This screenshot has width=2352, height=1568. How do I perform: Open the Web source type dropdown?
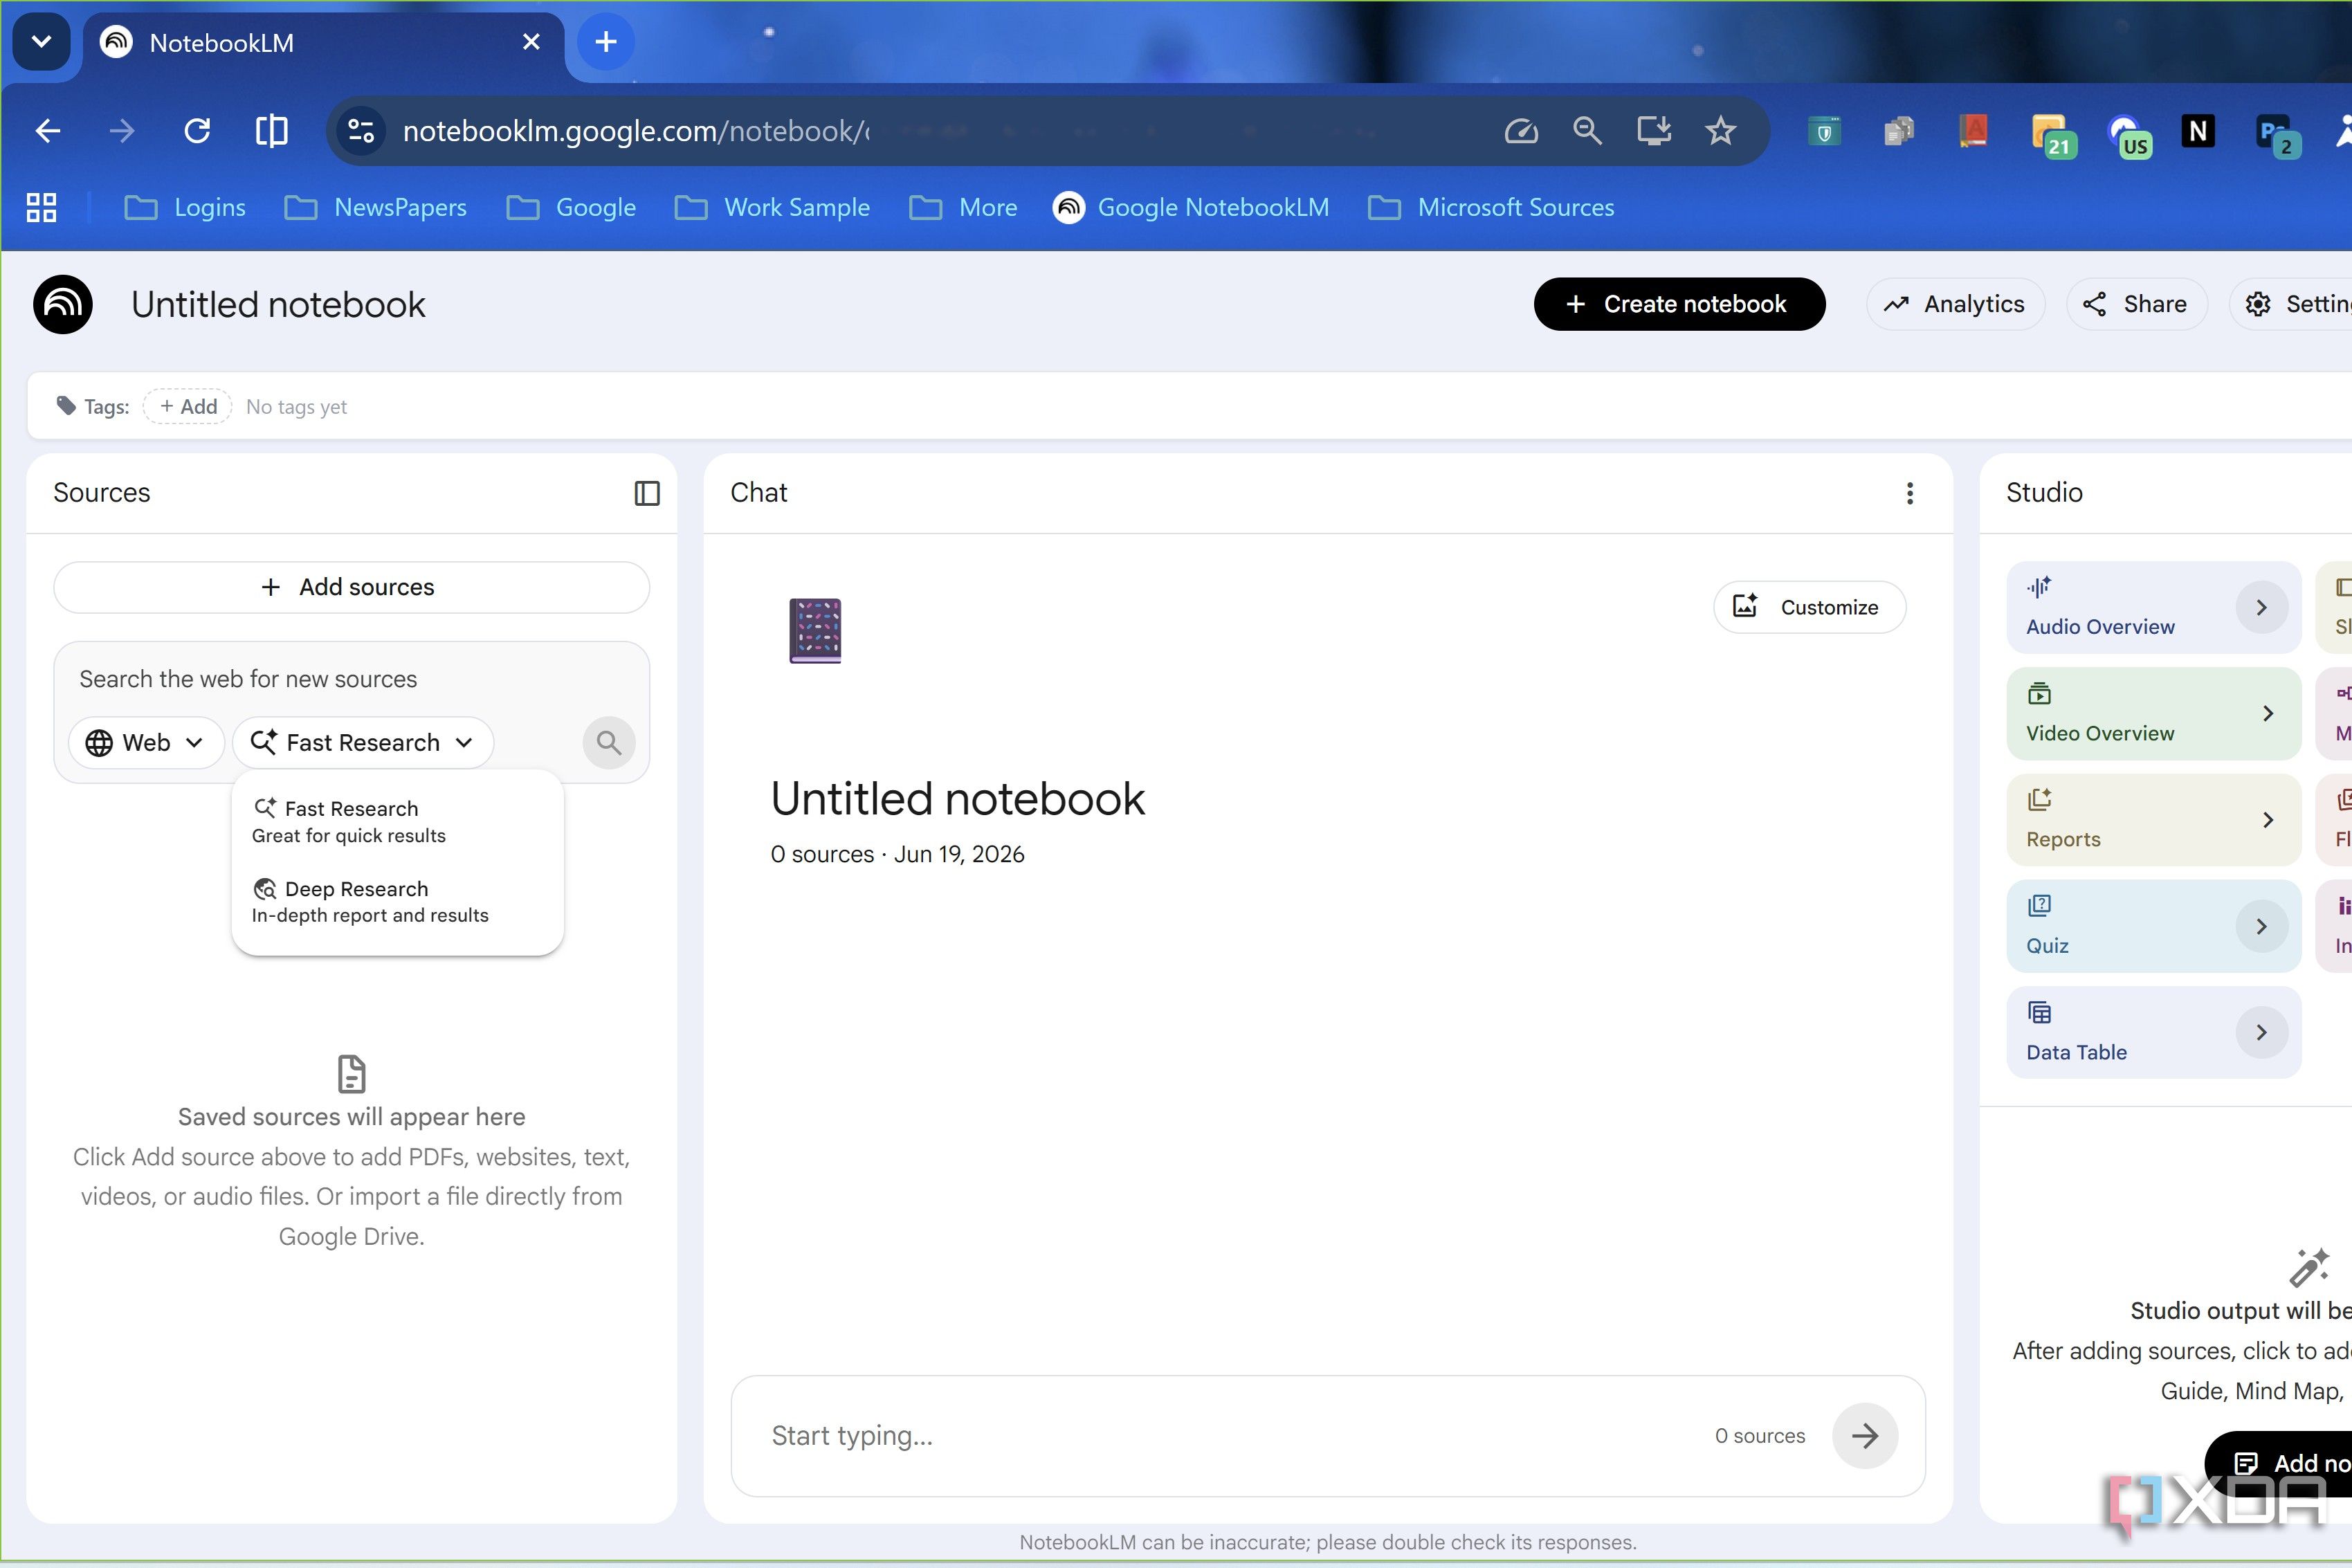(x=145, y=742)
